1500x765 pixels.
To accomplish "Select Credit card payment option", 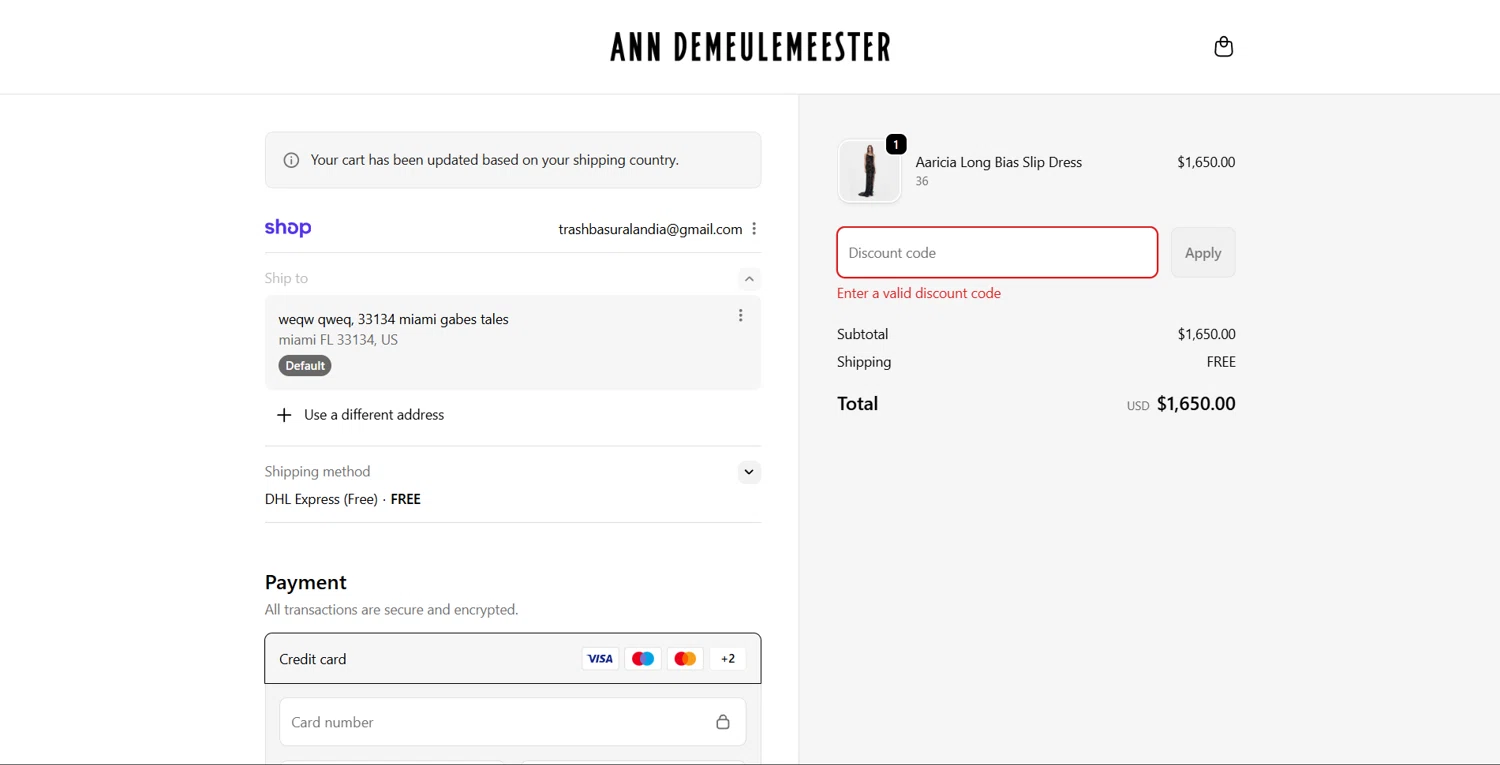I will (x=513, y=659).
